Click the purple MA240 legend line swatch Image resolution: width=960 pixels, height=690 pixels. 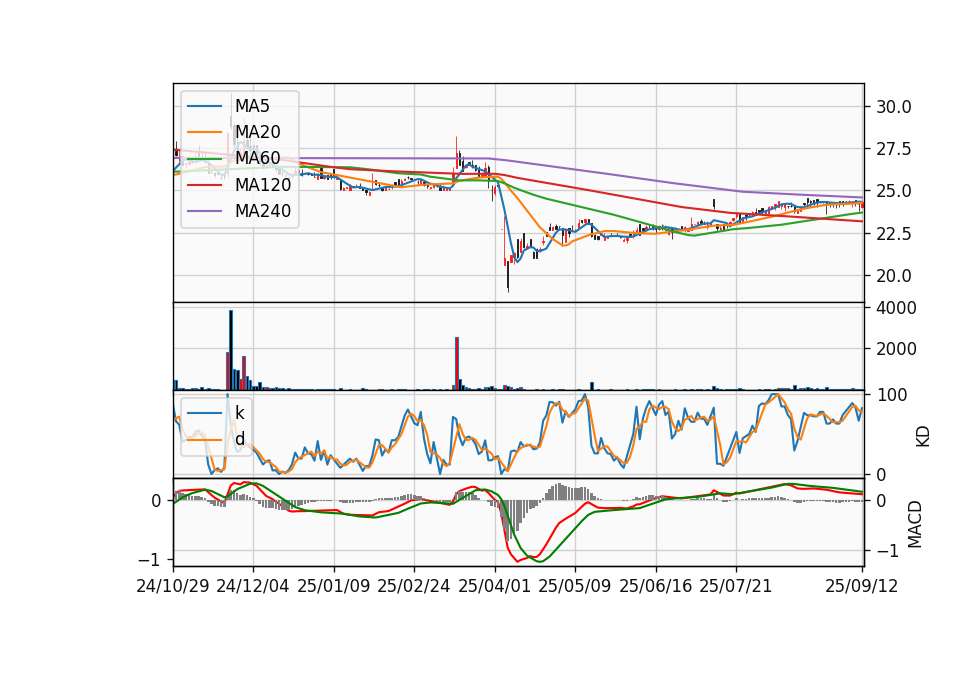204,211
